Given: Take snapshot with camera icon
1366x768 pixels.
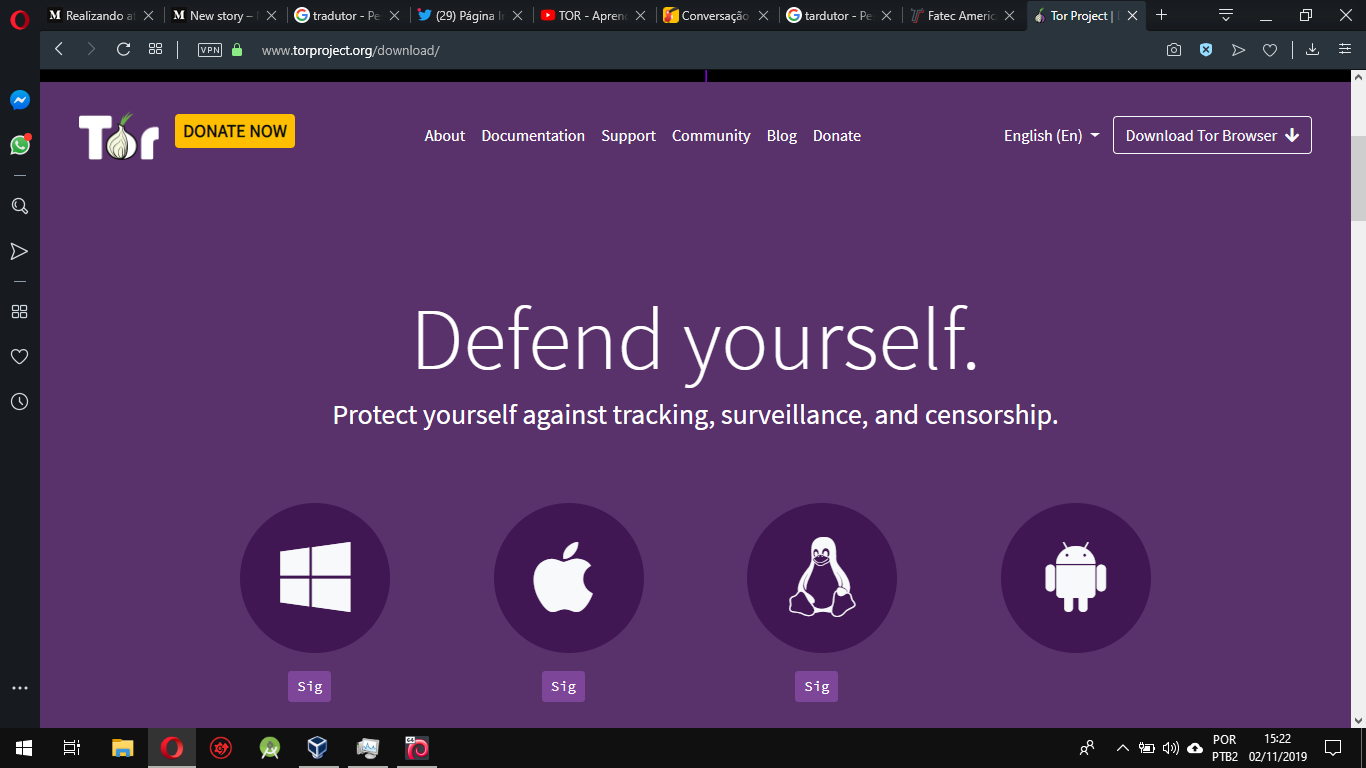Looking at the screenshot, I should coord(1174,50).
